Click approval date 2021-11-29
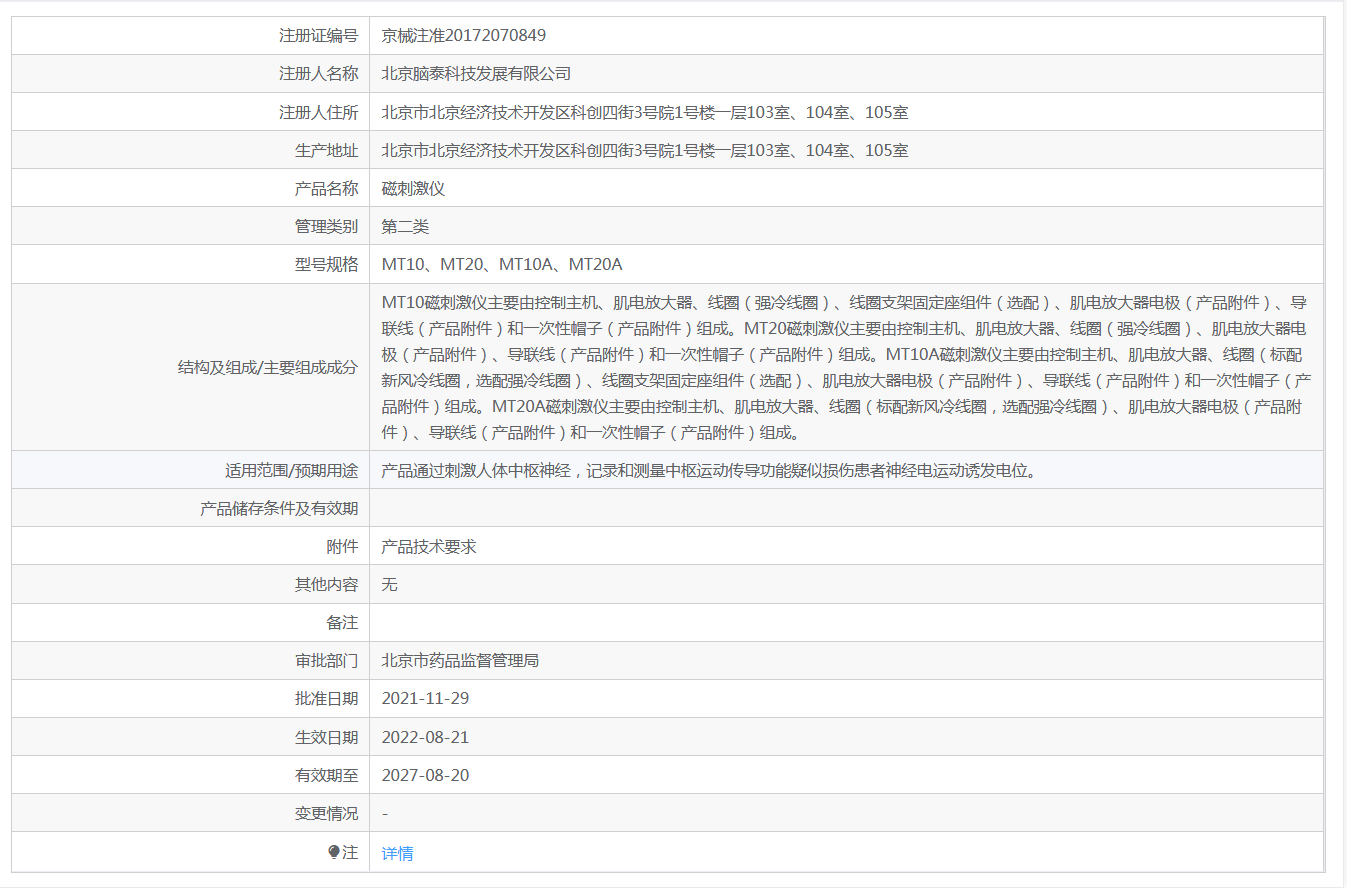 [x=425, y=699]
